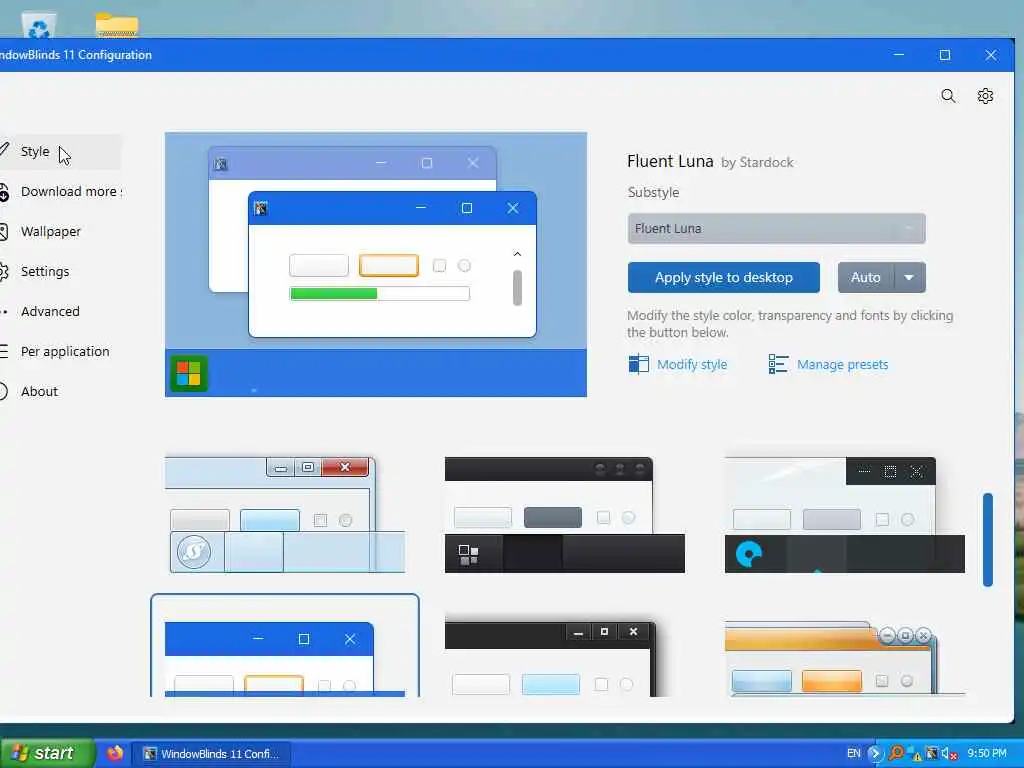
Task: Select the Aero glass style with red close button
Action: pyautogui.click(x=285, y=515)
